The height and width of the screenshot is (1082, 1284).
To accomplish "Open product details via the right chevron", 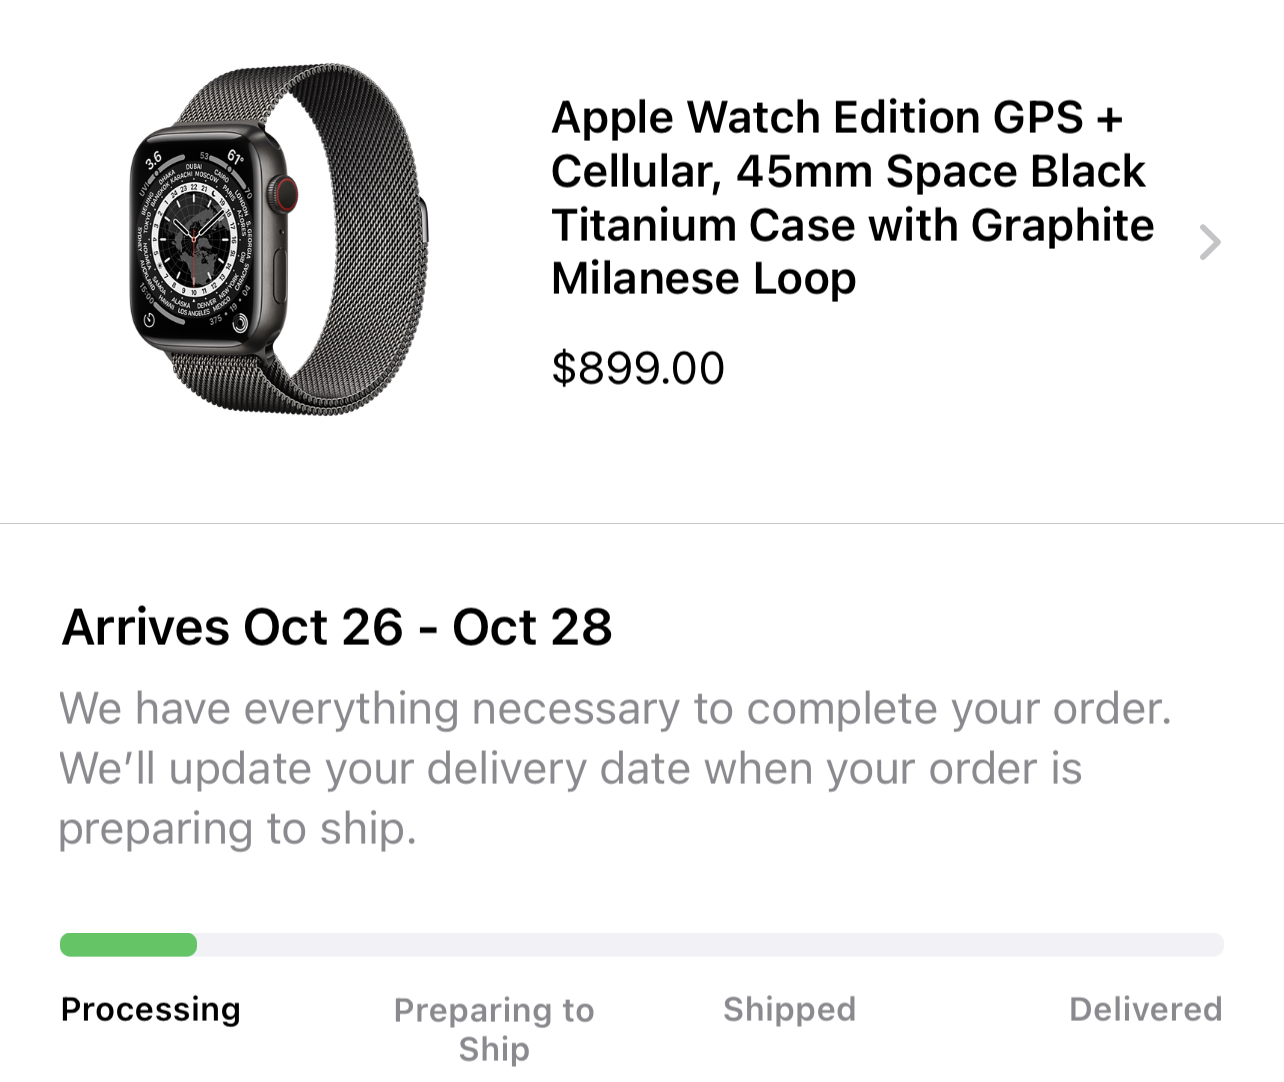I will (x=1210, y=242).
